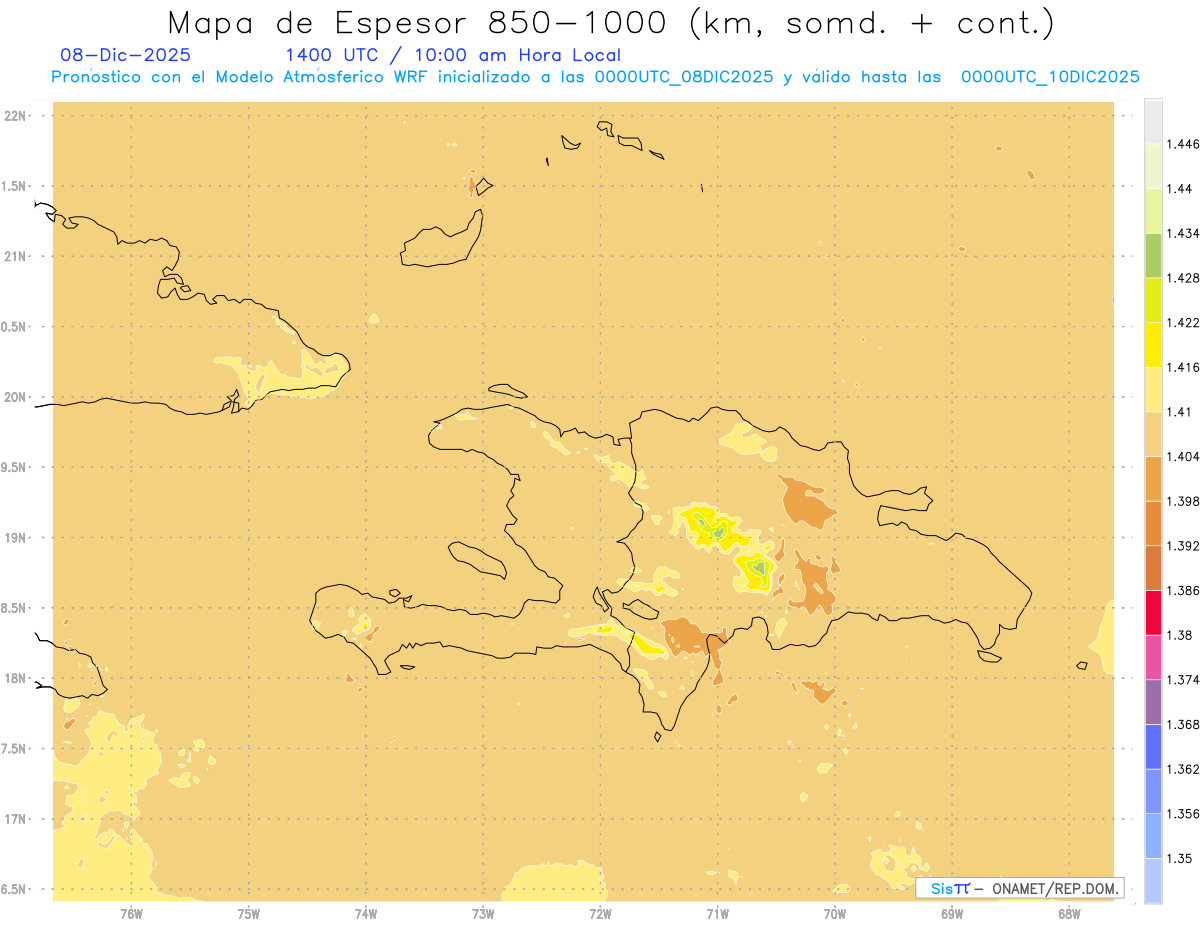1200x927 pixels.
Task: Click the '18N' latitude axis label
Action: [15, 678]
